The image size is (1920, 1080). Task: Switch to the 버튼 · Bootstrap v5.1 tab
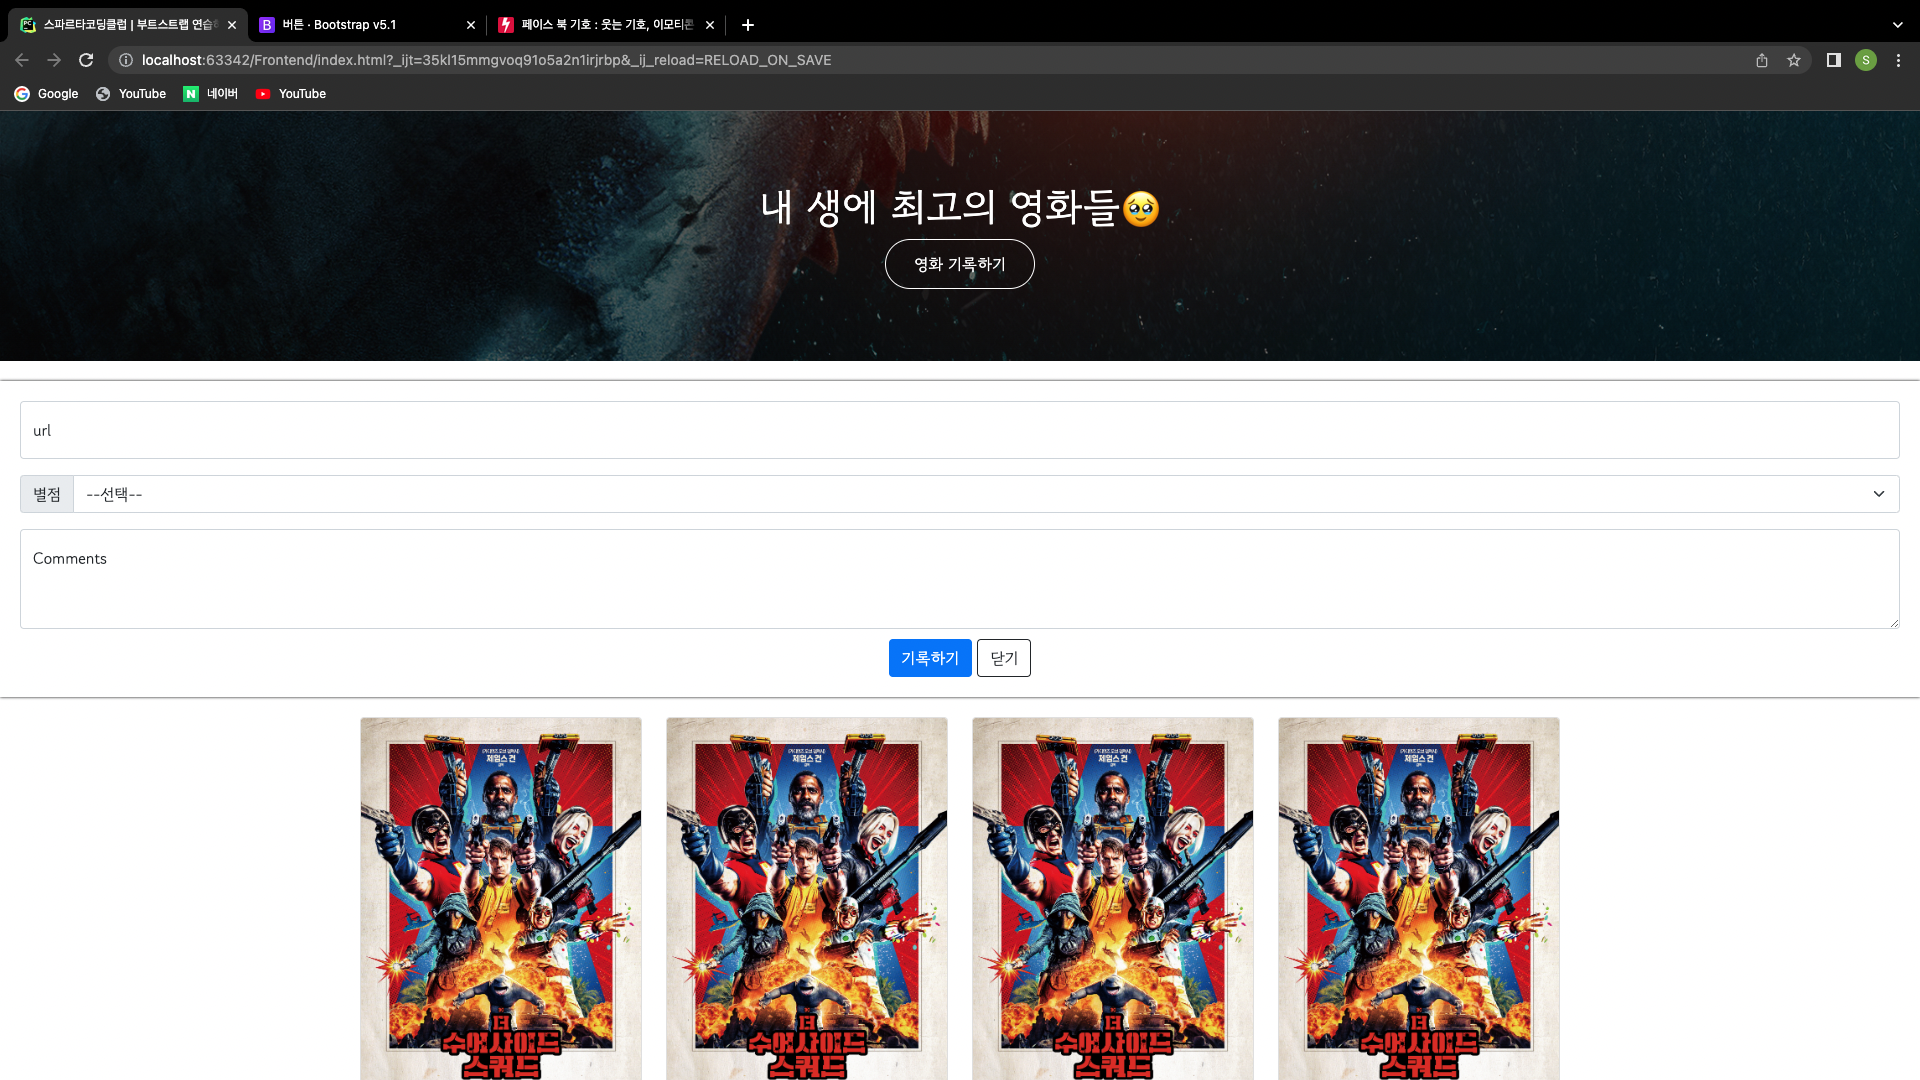pos(367,25)
